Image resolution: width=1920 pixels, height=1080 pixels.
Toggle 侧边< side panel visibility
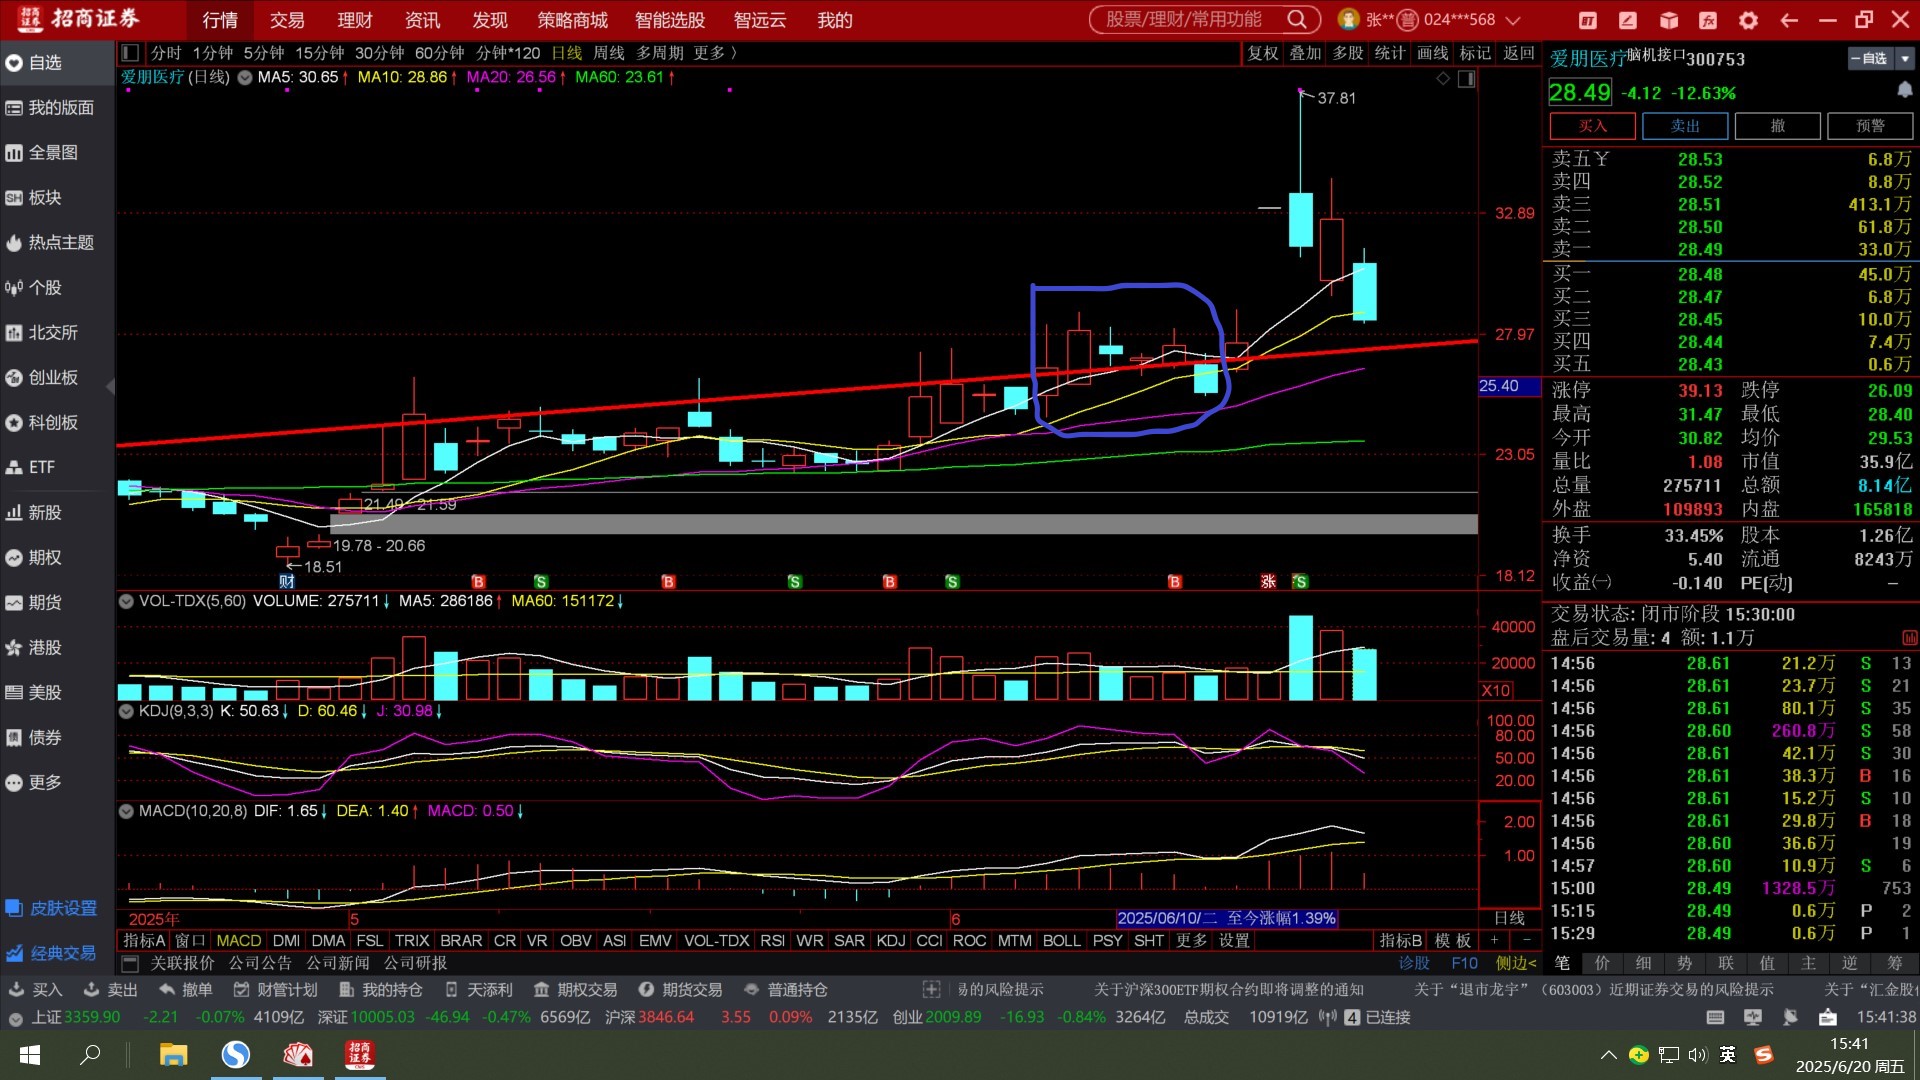point(1516,963)
